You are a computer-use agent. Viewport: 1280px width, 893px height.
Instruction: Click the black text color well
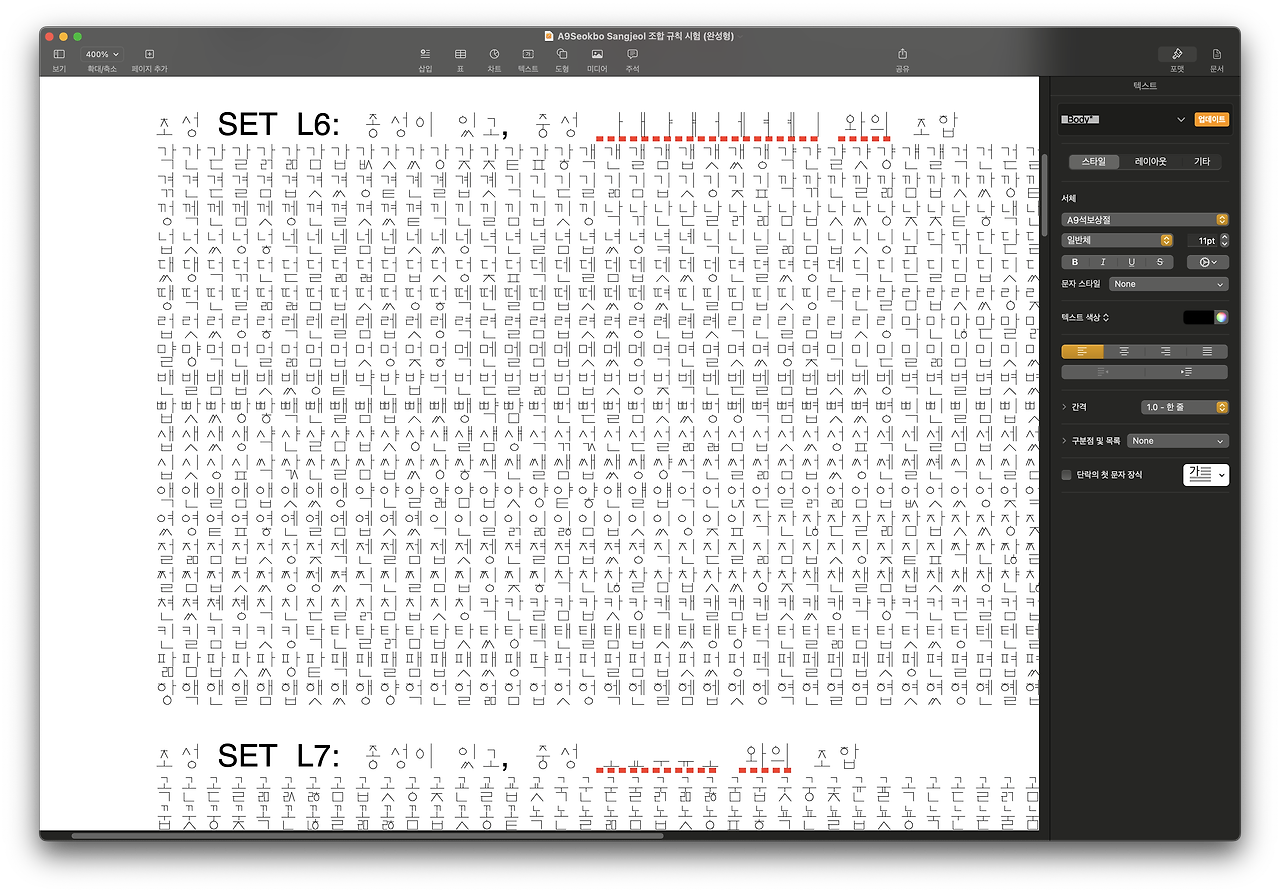[x=1197, y=317]
